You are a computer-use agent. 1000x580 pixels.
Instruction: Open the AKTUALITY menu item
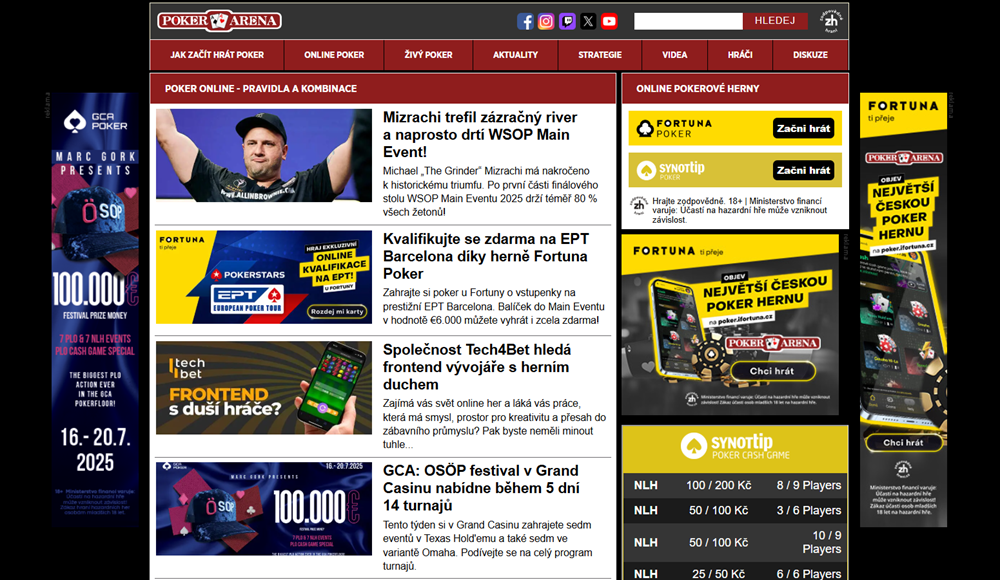tap(515, 55)
